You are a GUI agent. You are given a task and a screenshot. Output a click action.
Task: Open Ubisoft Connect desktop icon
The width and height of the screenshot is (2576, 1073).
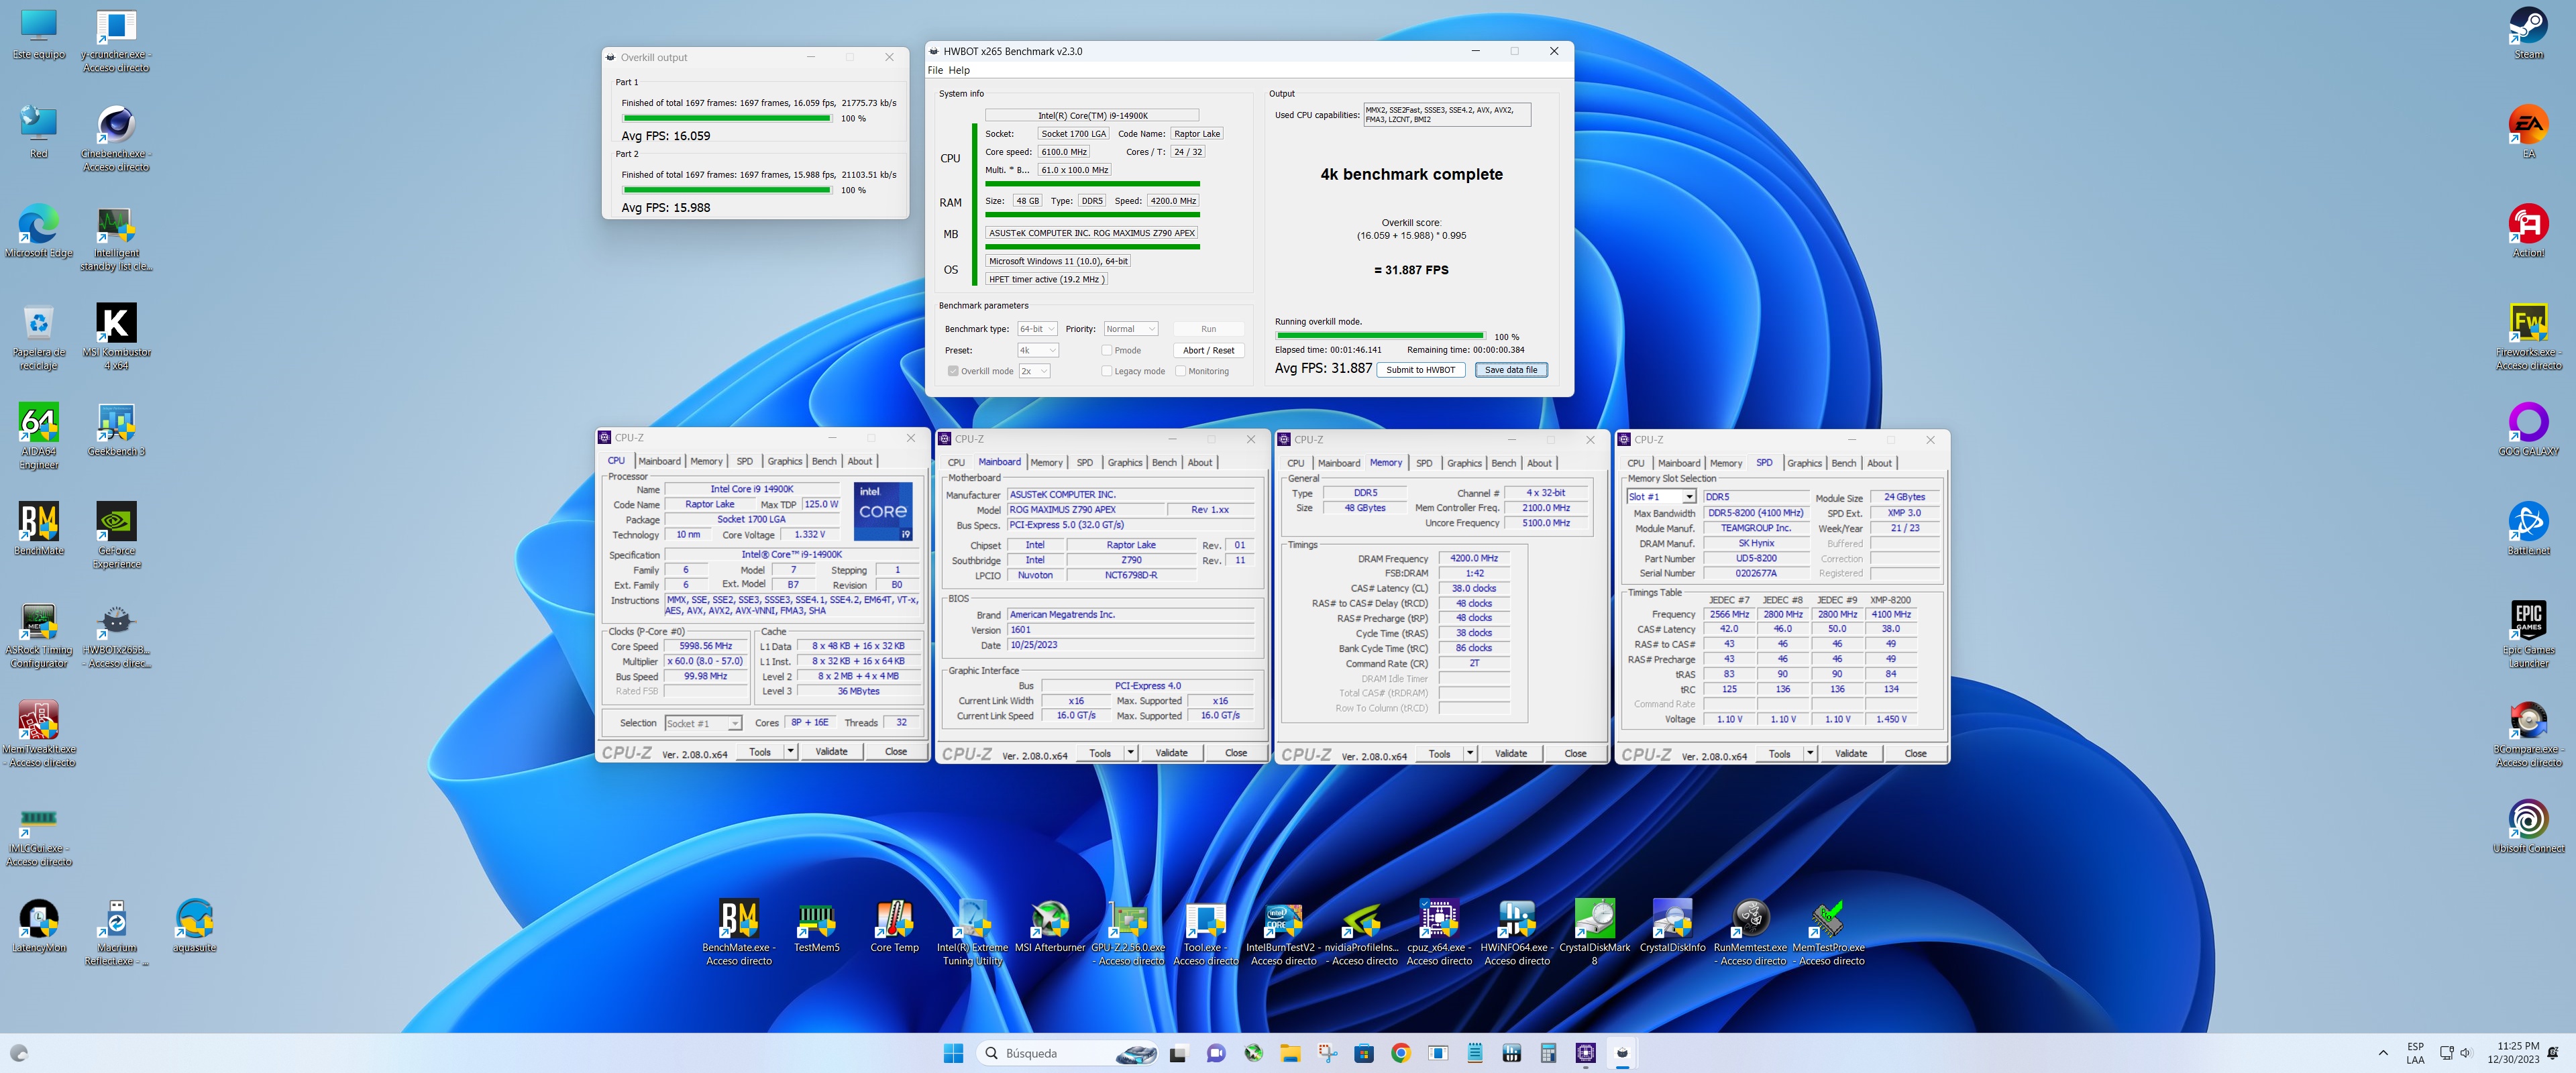2529,826
